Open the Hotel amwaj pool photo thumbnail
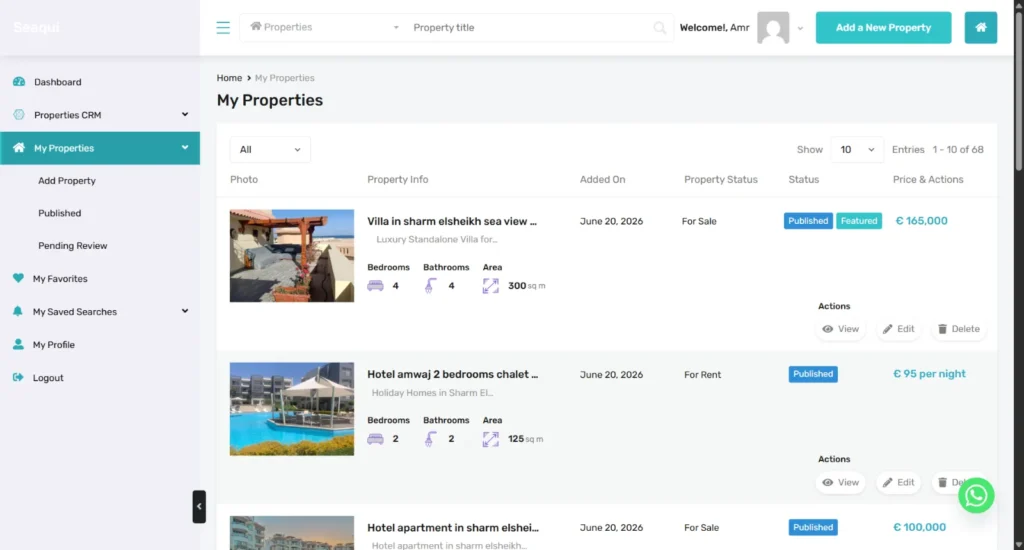 tap(292, 409)
